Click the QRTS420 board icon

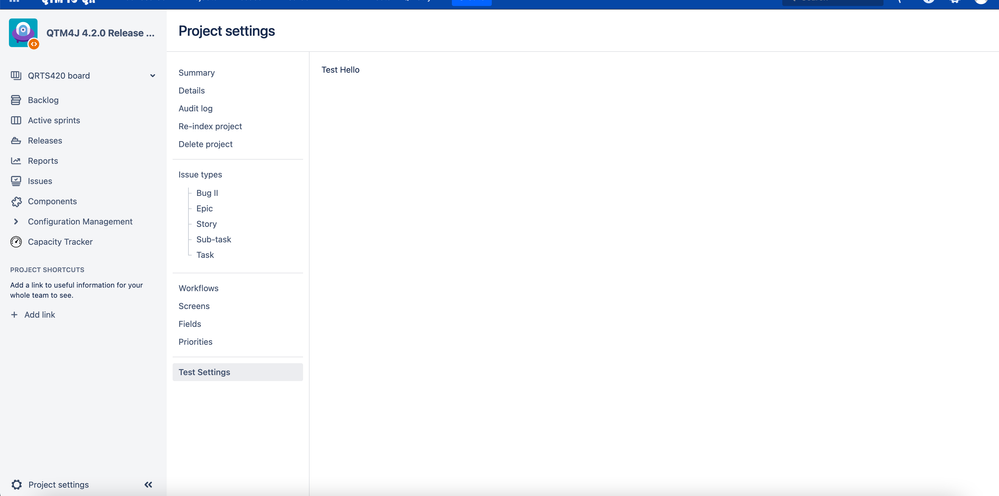16,76
